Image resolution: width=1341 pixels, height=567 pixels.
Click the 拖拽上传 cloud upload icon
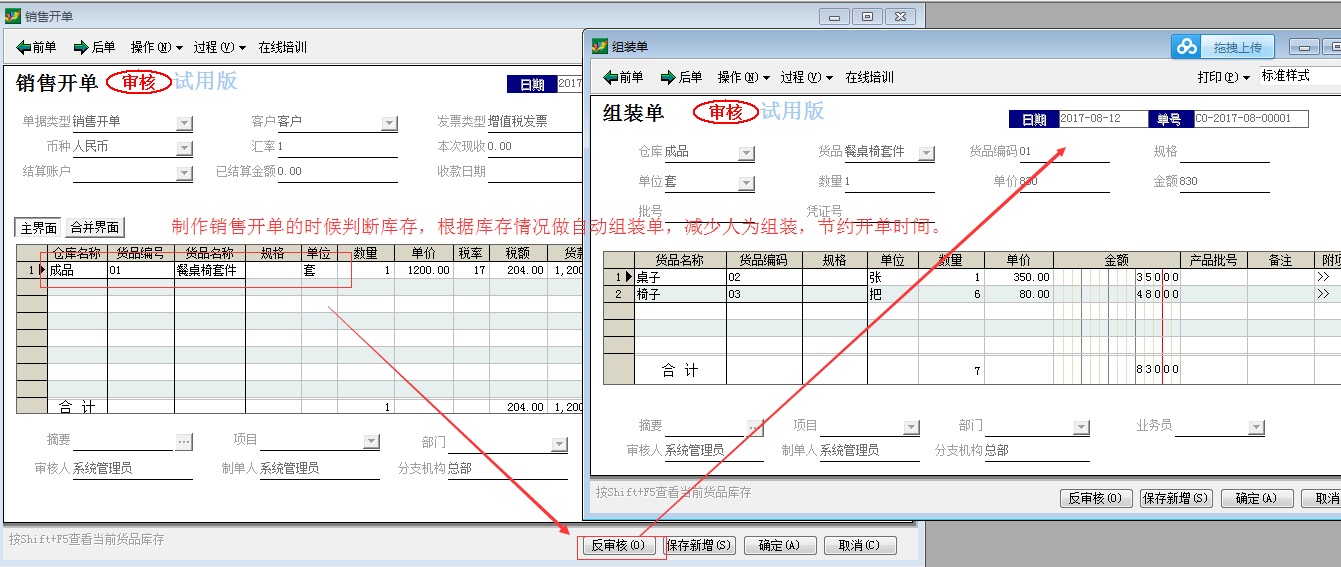[1187, 46]
